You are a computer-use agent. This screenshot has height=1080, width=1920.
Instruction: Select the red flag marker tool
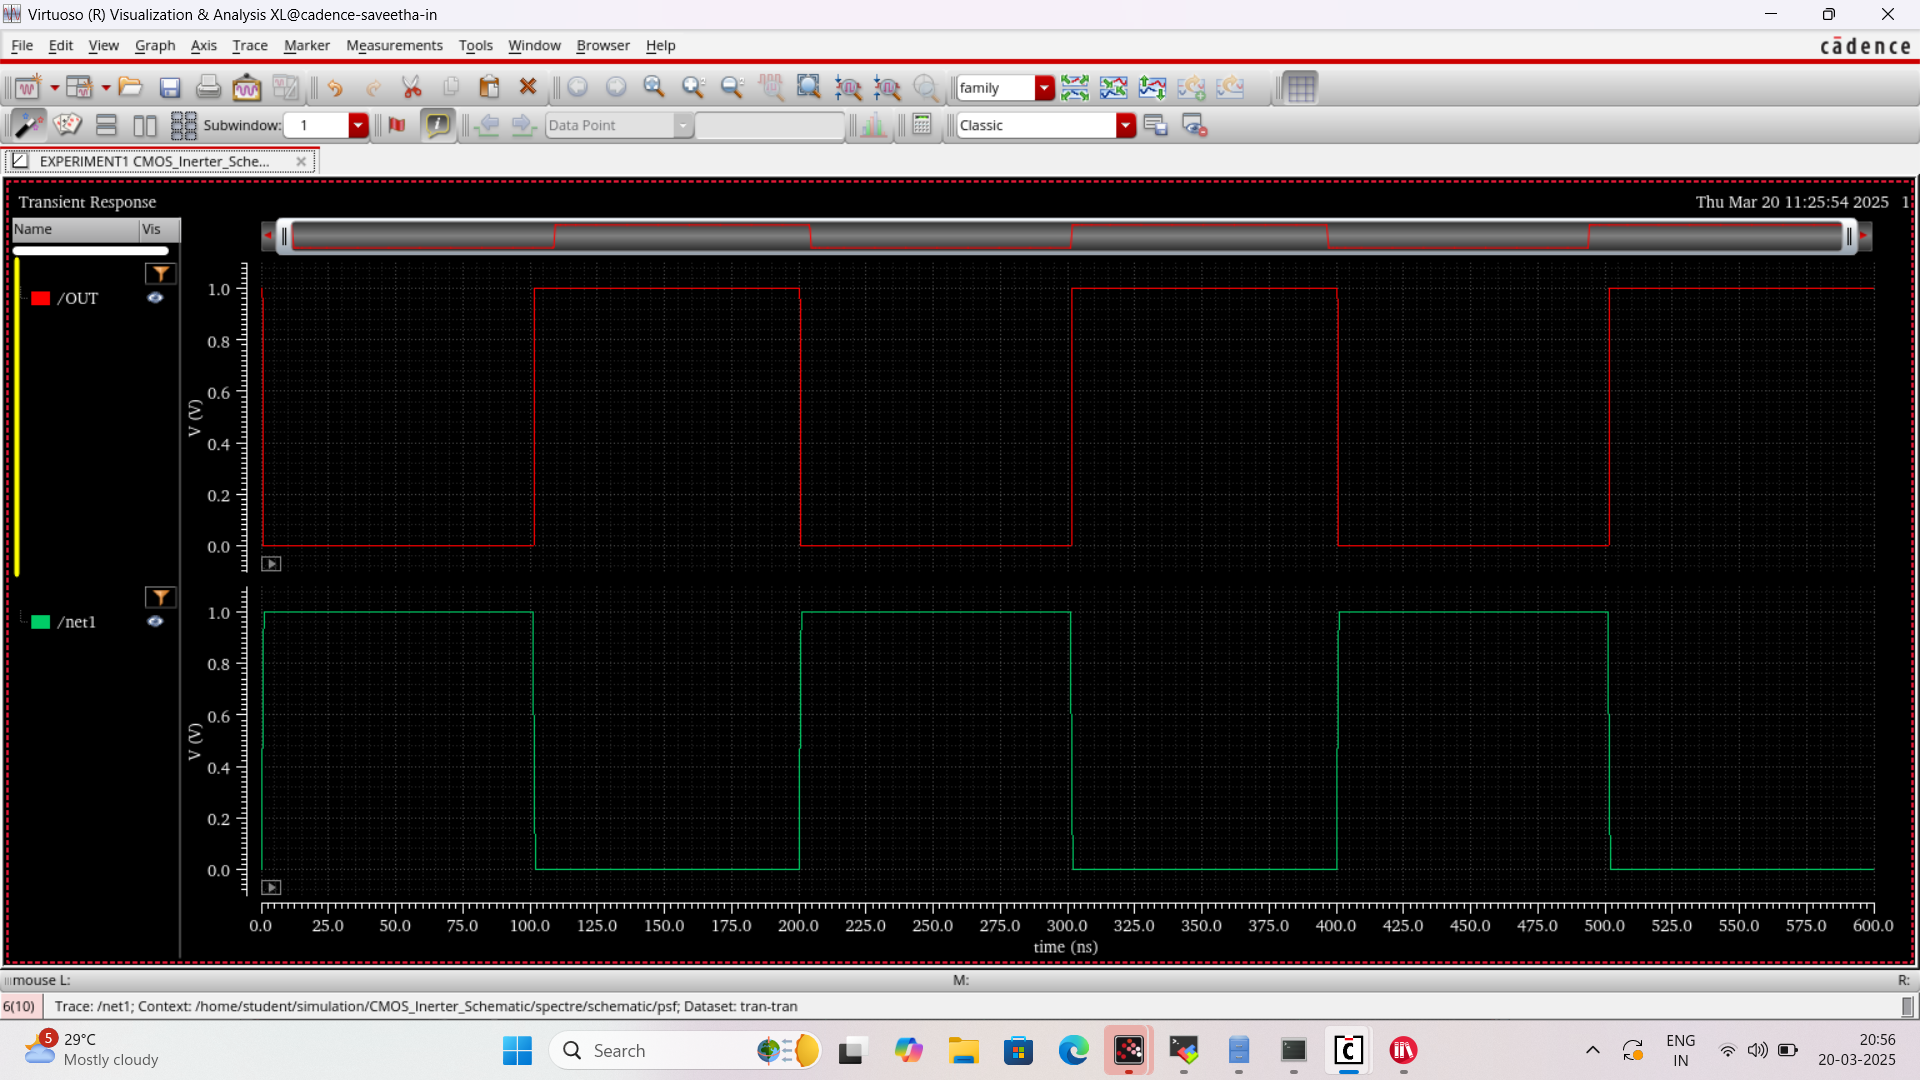(x=396, y=125)
